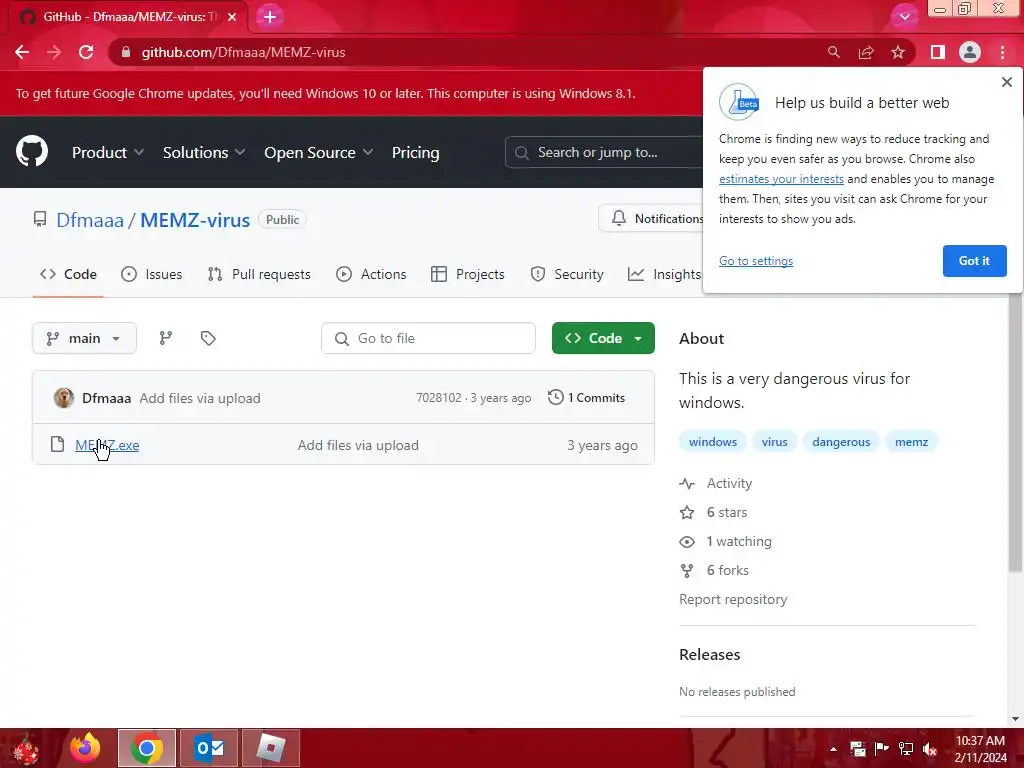Click the muted volume tray icon
This screenshot has height=768, width=1024.
click(930, 749)
